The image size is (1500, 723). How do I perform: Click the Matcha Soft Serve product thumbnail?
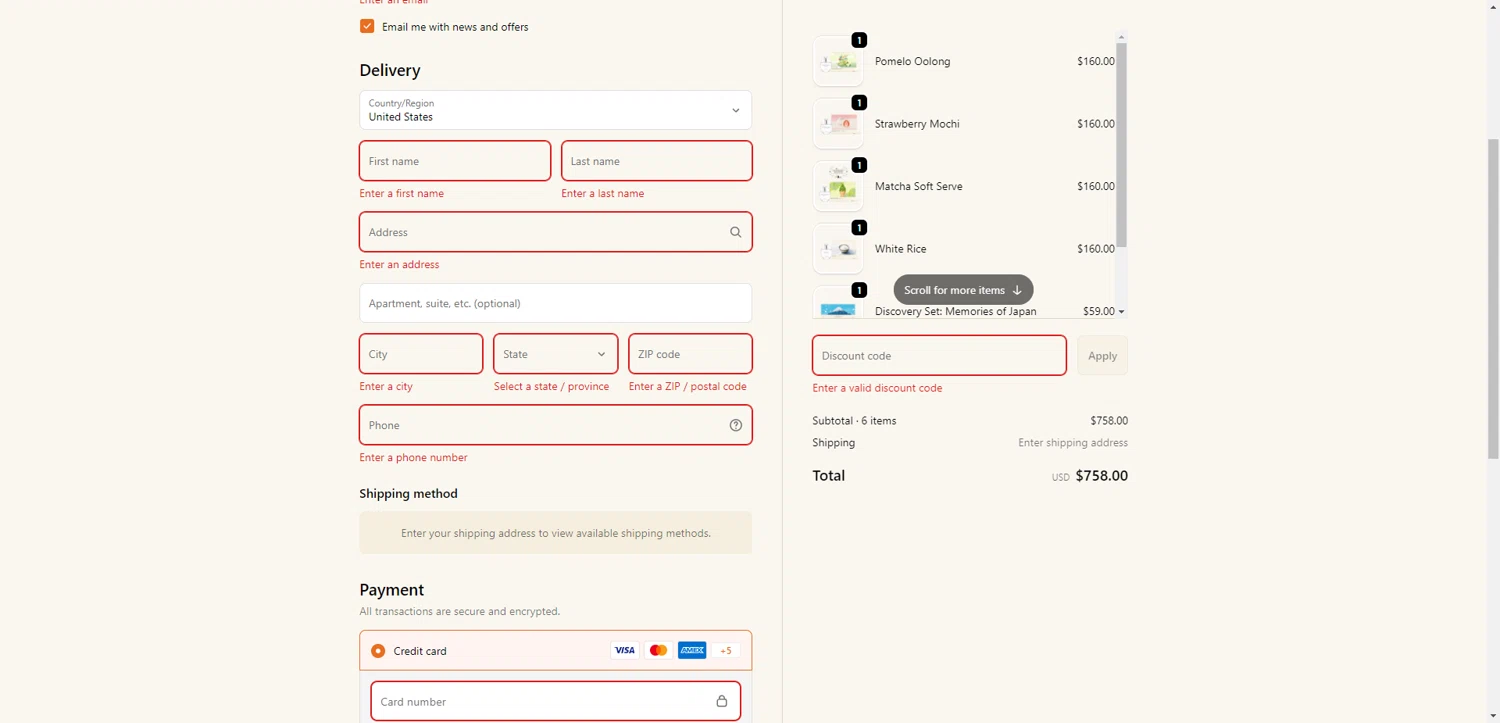(x=838, y=186)
